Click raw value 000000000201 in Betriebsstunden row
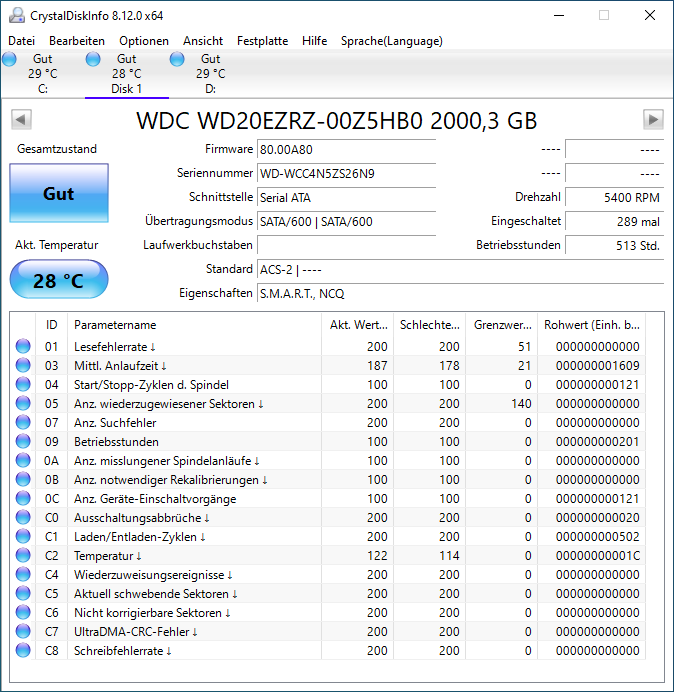The image size is (674, 692). (x=598, y=441)
